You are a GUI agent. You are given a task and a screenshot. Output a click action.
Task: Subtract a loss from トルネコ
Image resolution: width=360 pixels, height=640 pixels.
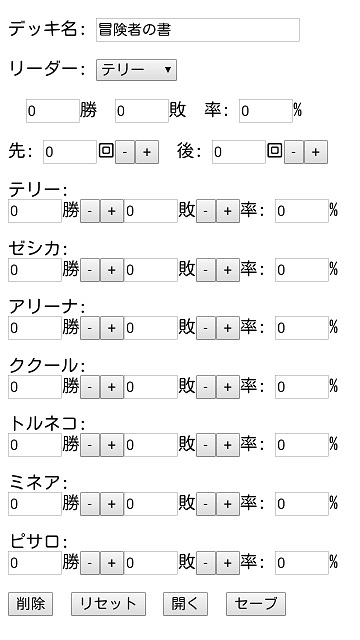click(x=206, y=445)
